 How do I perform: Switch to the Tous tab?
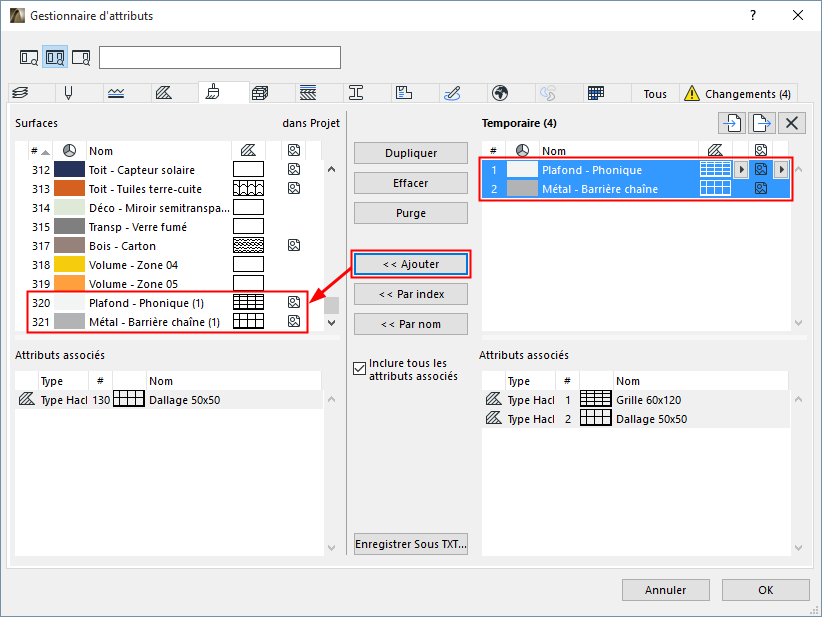click(x=655, y=94)
